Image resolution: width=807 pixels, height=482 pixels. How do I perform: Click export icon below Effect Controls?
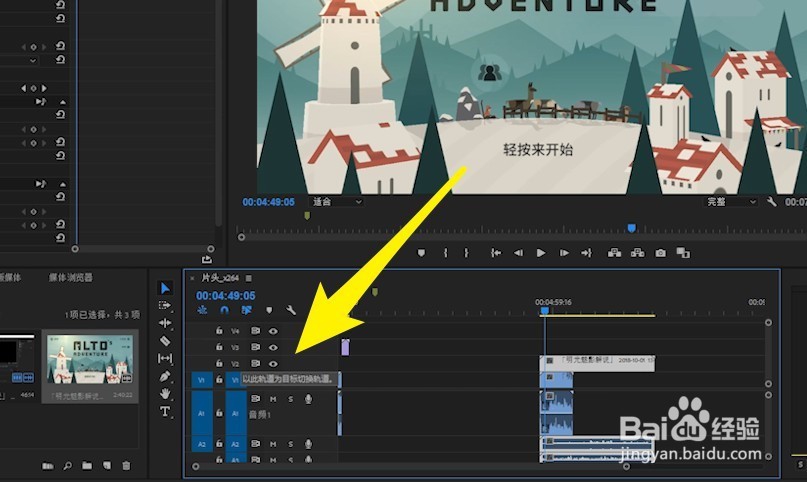[x=206, y=259]
